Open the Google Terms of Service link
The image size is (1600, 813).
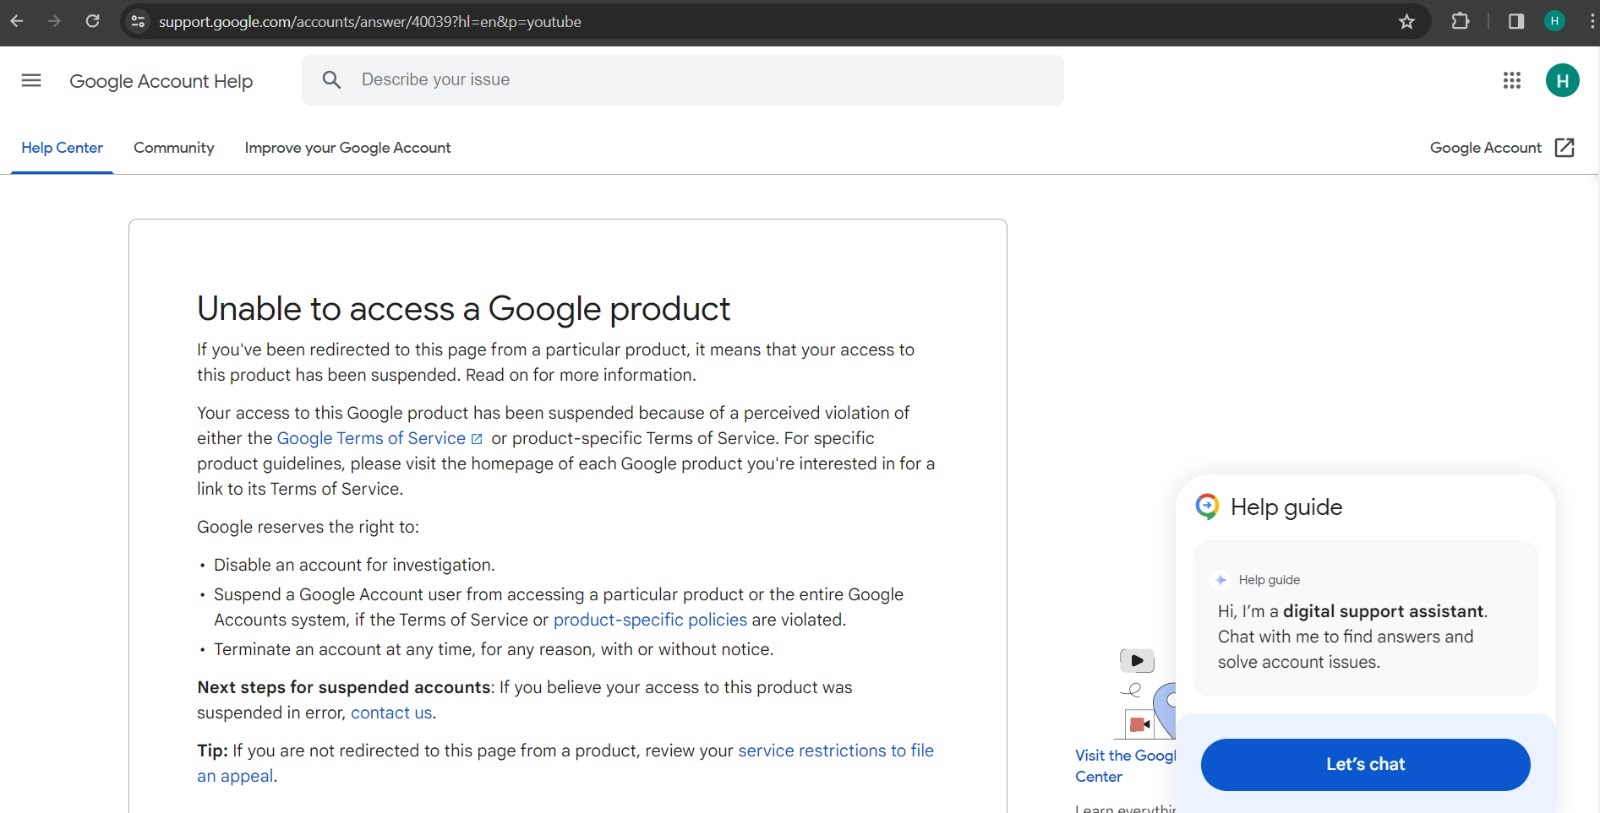pyautogui.click(x=371, y=438)
